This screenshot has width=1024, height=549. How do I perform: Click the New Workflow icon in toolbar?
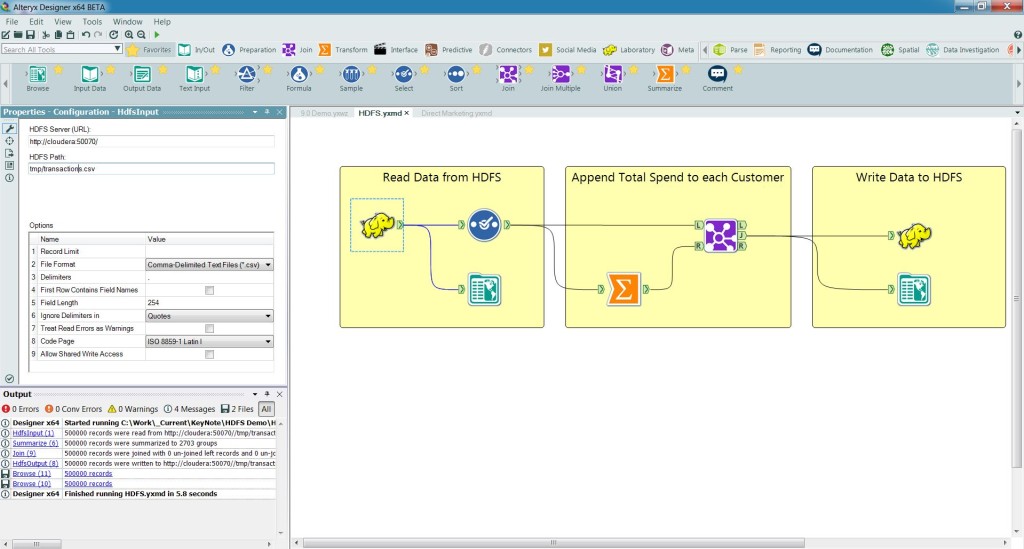pyautogui.click(x=6, y=35)
